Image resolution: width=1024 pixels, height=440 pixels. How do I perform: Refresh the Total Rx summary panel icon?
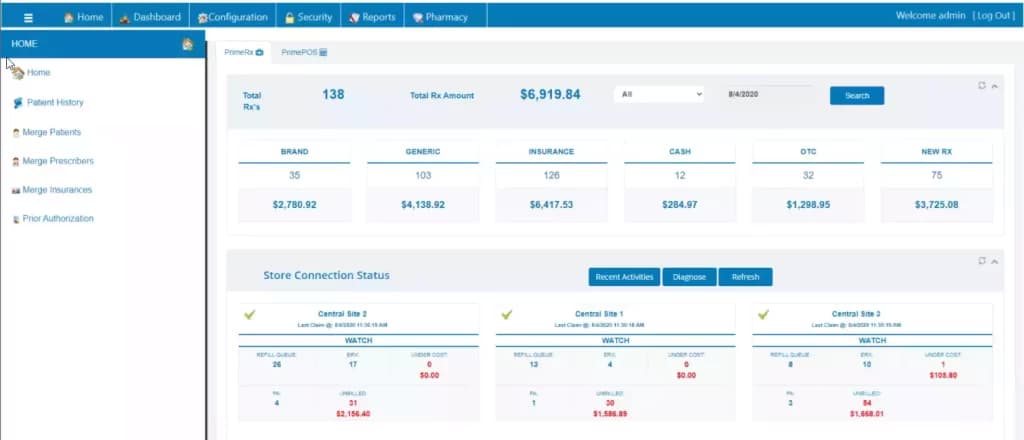[982, 86]
